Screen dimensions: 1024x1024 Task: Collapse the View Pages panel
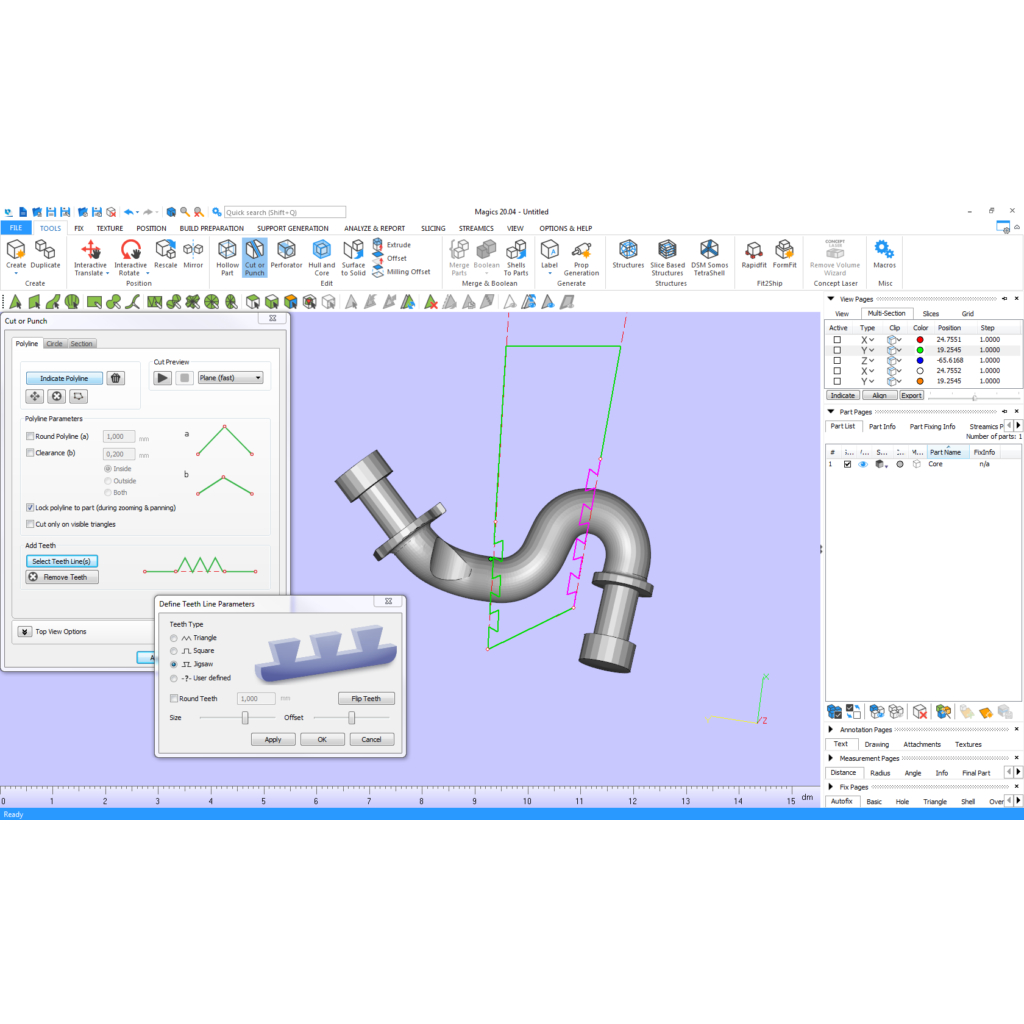tap(832, 299)
